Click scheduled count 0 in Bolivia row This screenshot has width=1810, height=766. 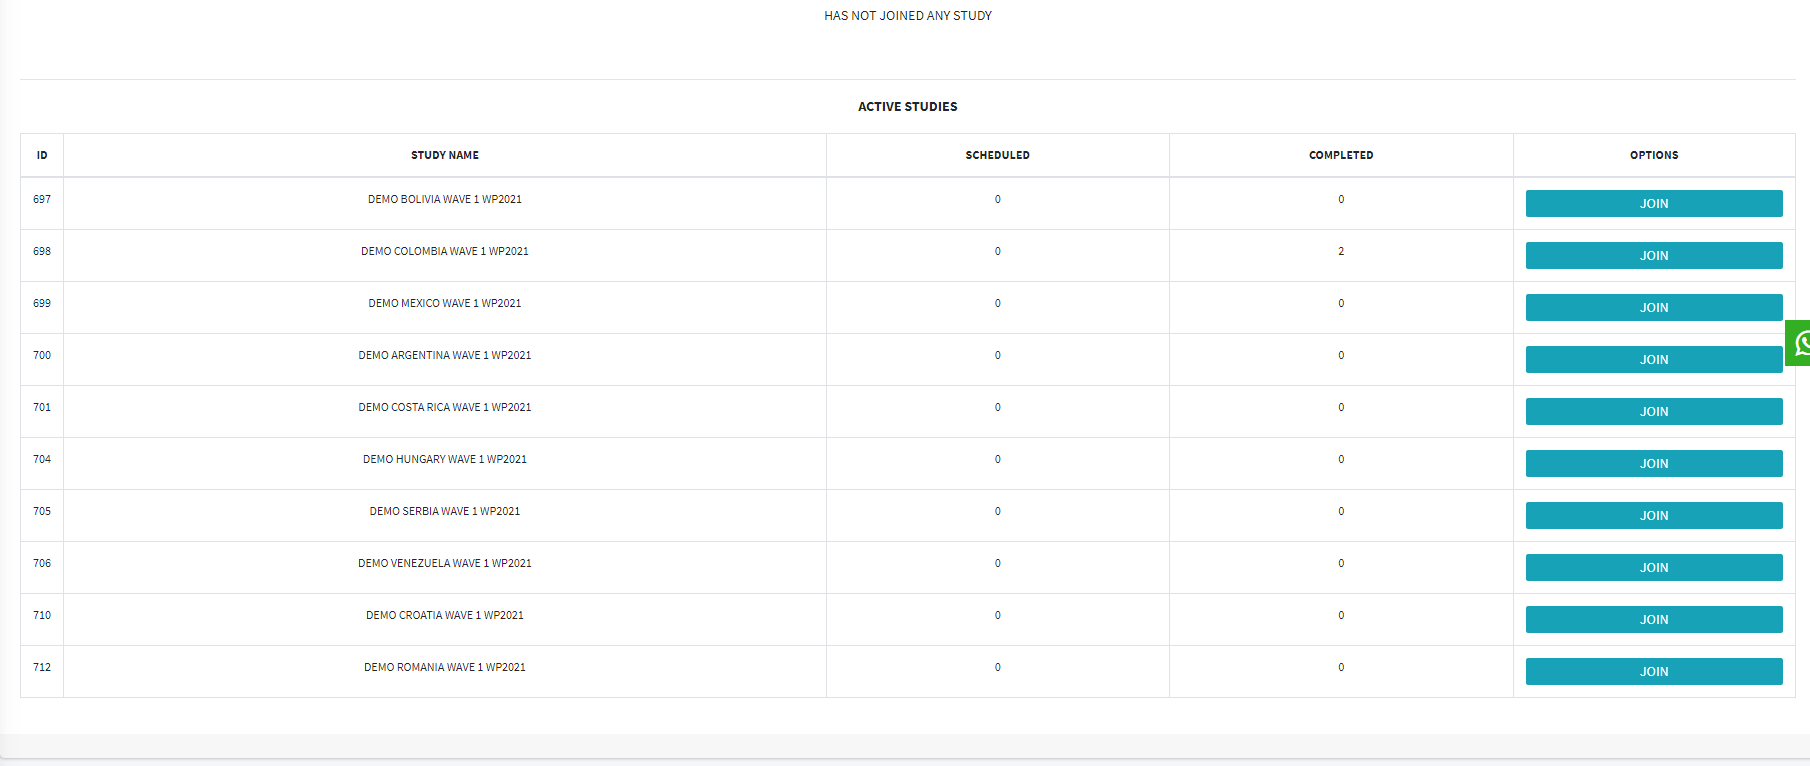tap(997, 199)
